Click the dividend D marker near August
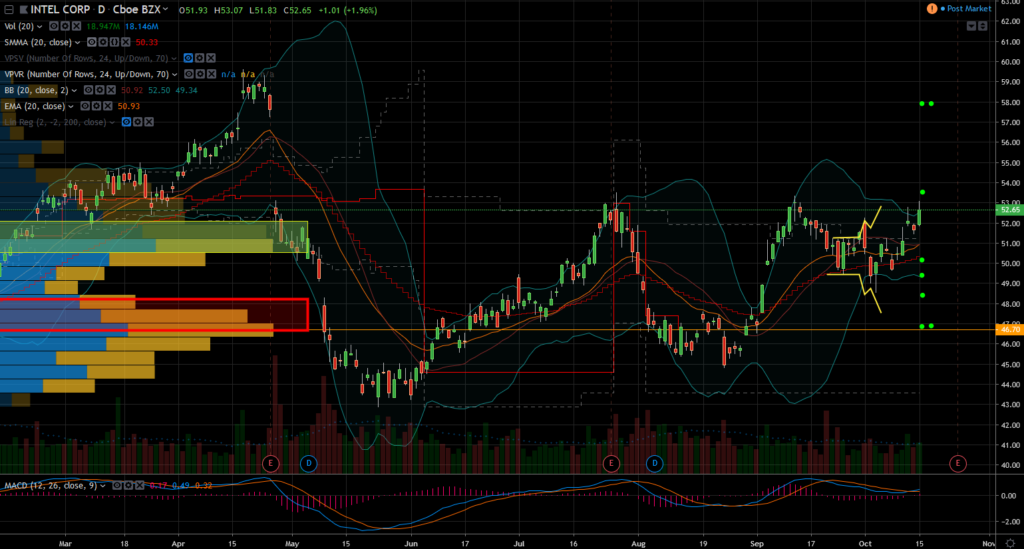Image resolution: width=1024 pixels, height=549 pixels. (x=654, y=463)
